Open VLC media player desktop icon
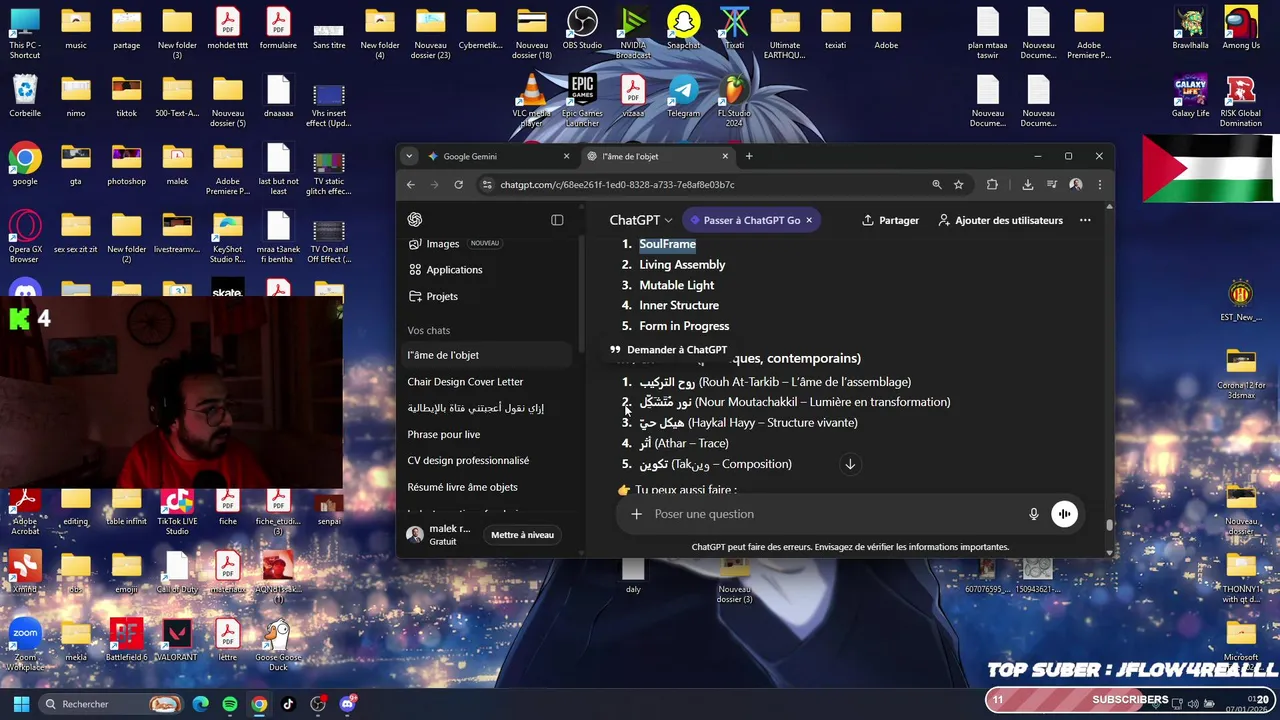The height and width of the screenshot is (720, 1280). click(532, 100)
